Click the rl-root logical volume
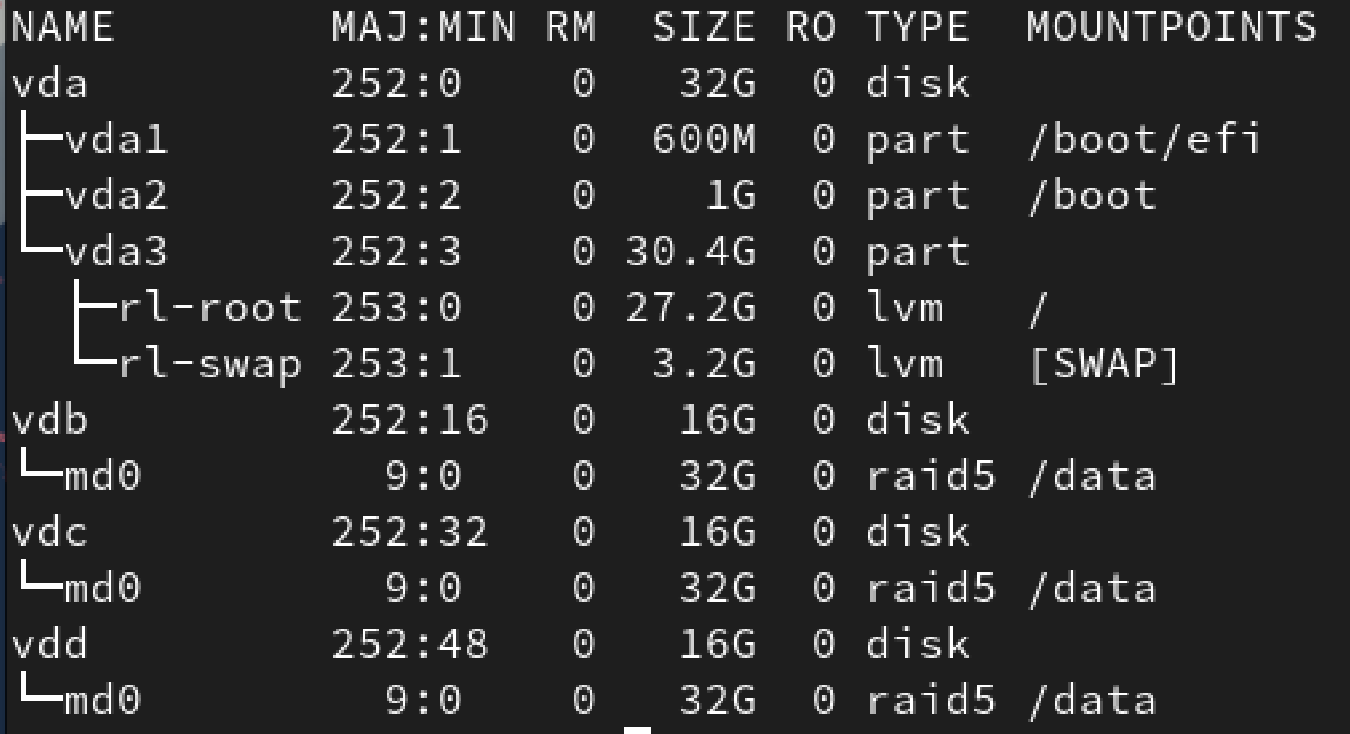The image size is (1350, 734). tap(209, 308)
